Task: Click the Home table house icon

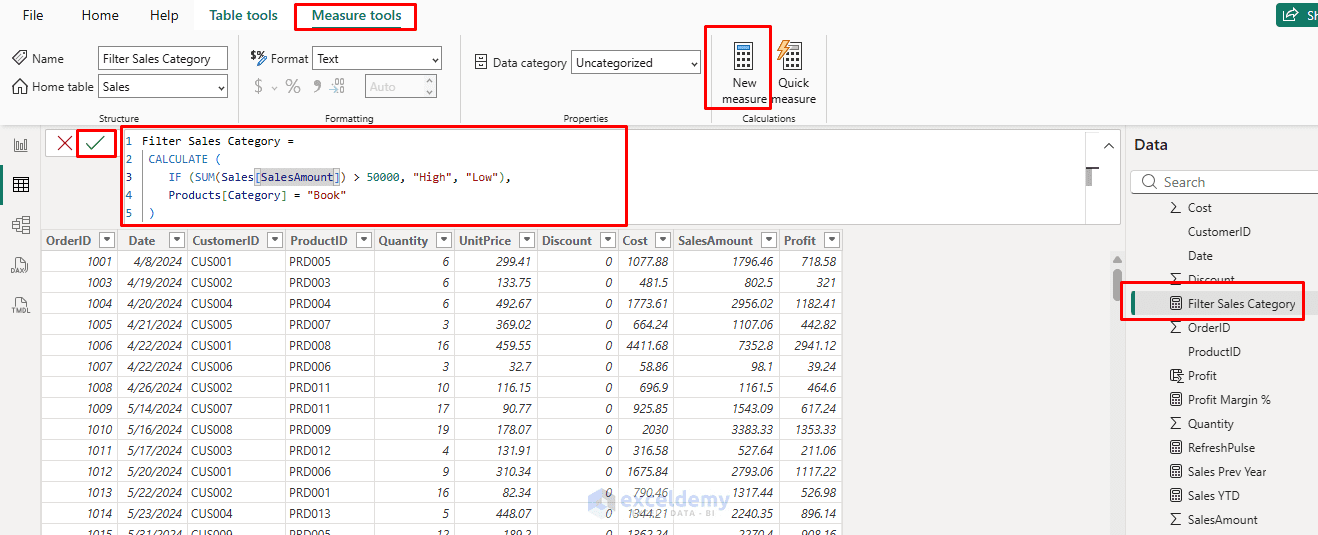Action: [x=20, y=87]
